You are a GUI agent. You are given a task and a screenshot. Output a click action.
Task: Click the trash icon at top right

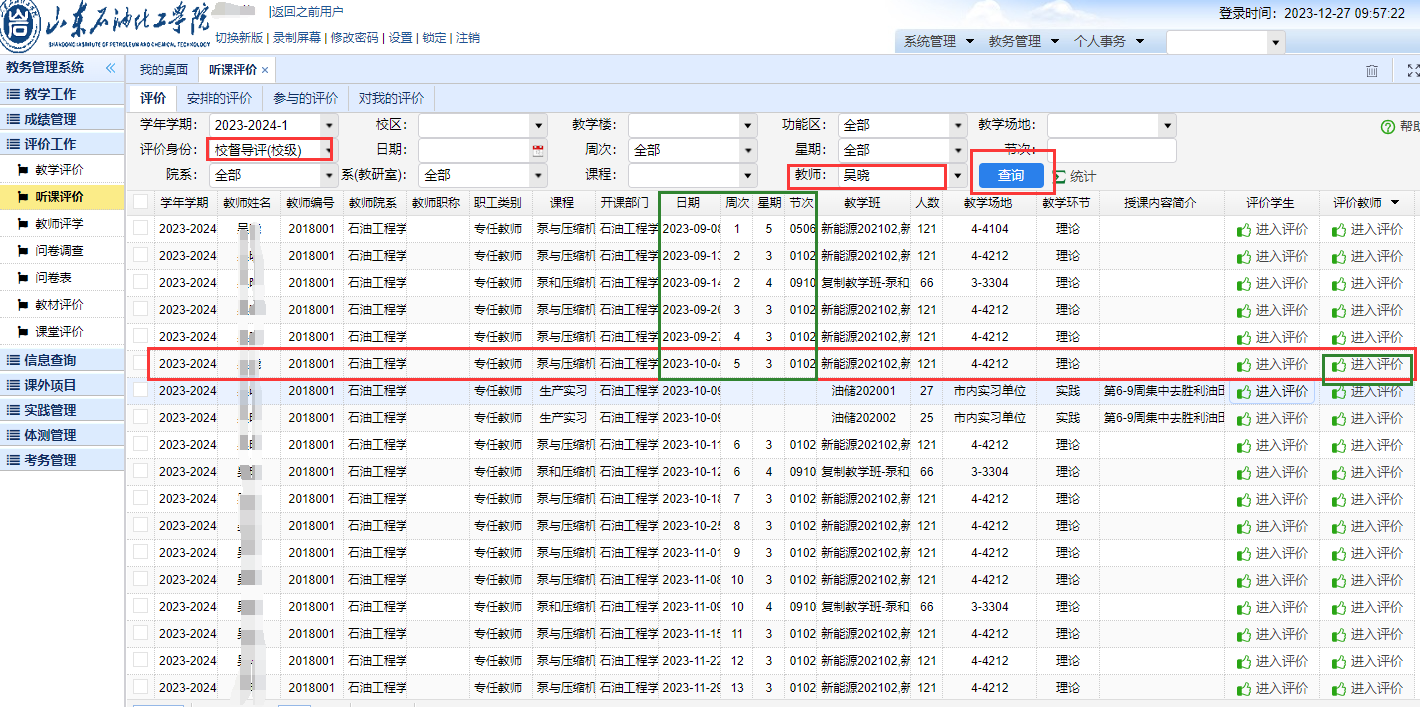1372,70
